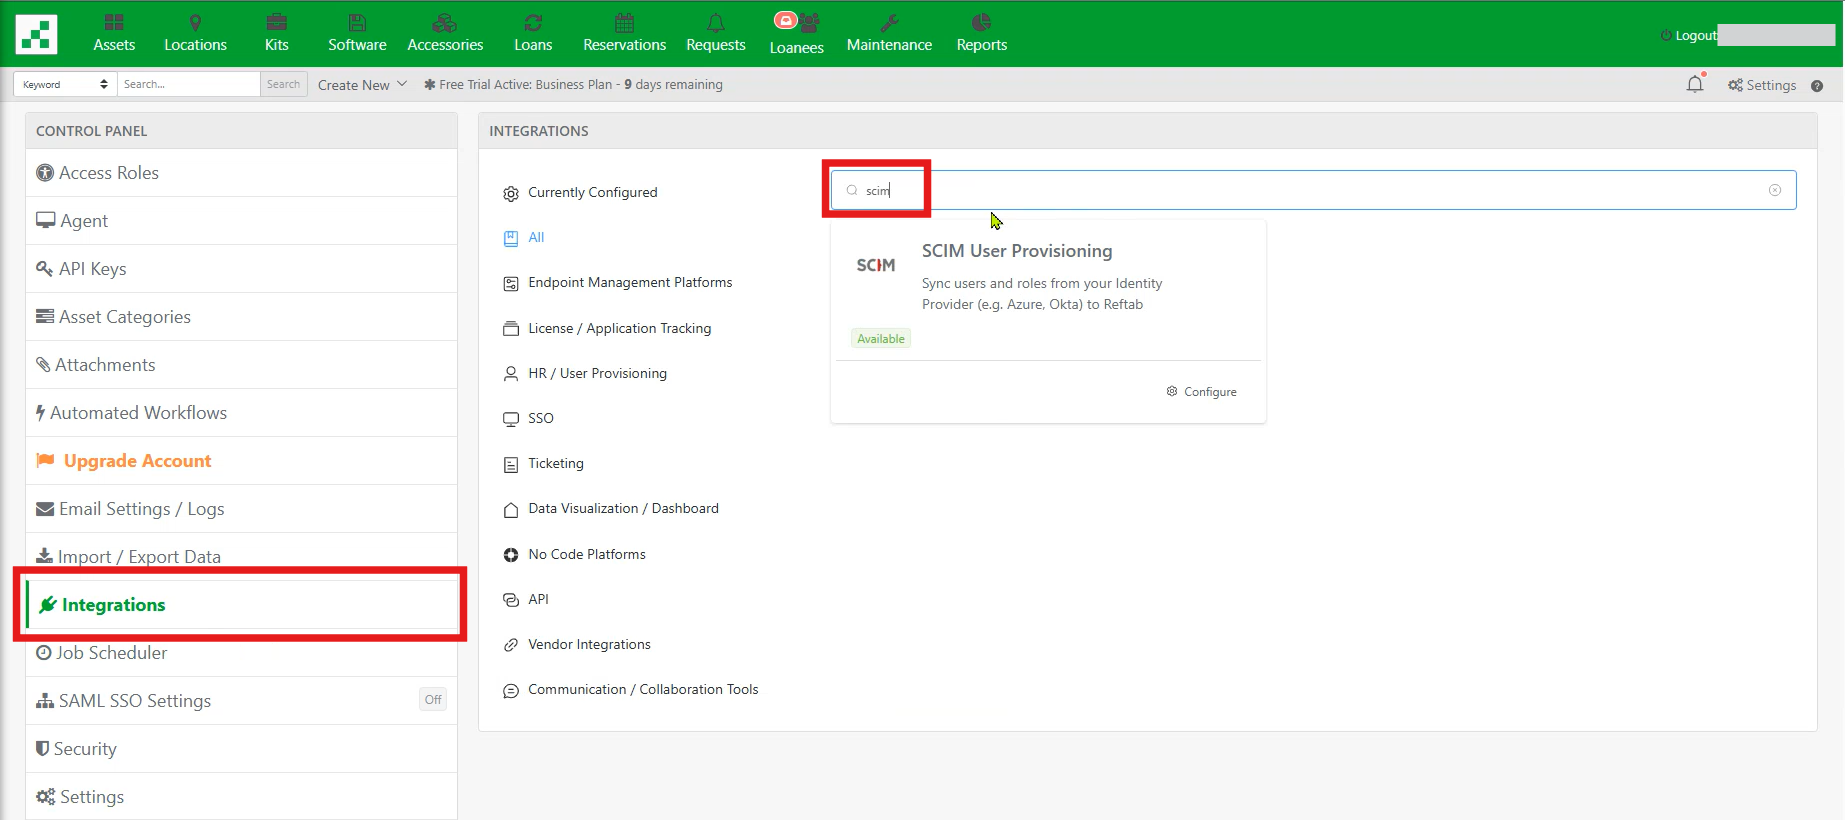This screenshot has height=820, width=1845.
Task: Click the Available status badge
Action: [x=881, y=339]
